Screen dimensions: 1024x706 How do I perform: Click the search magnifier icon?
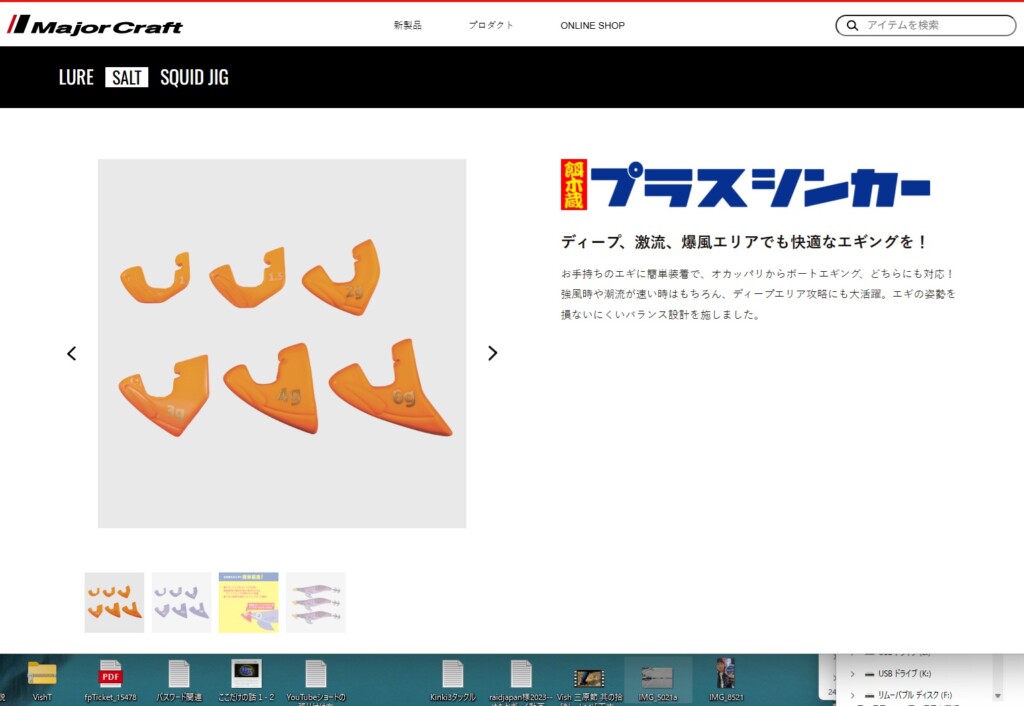tap(852, 26)
